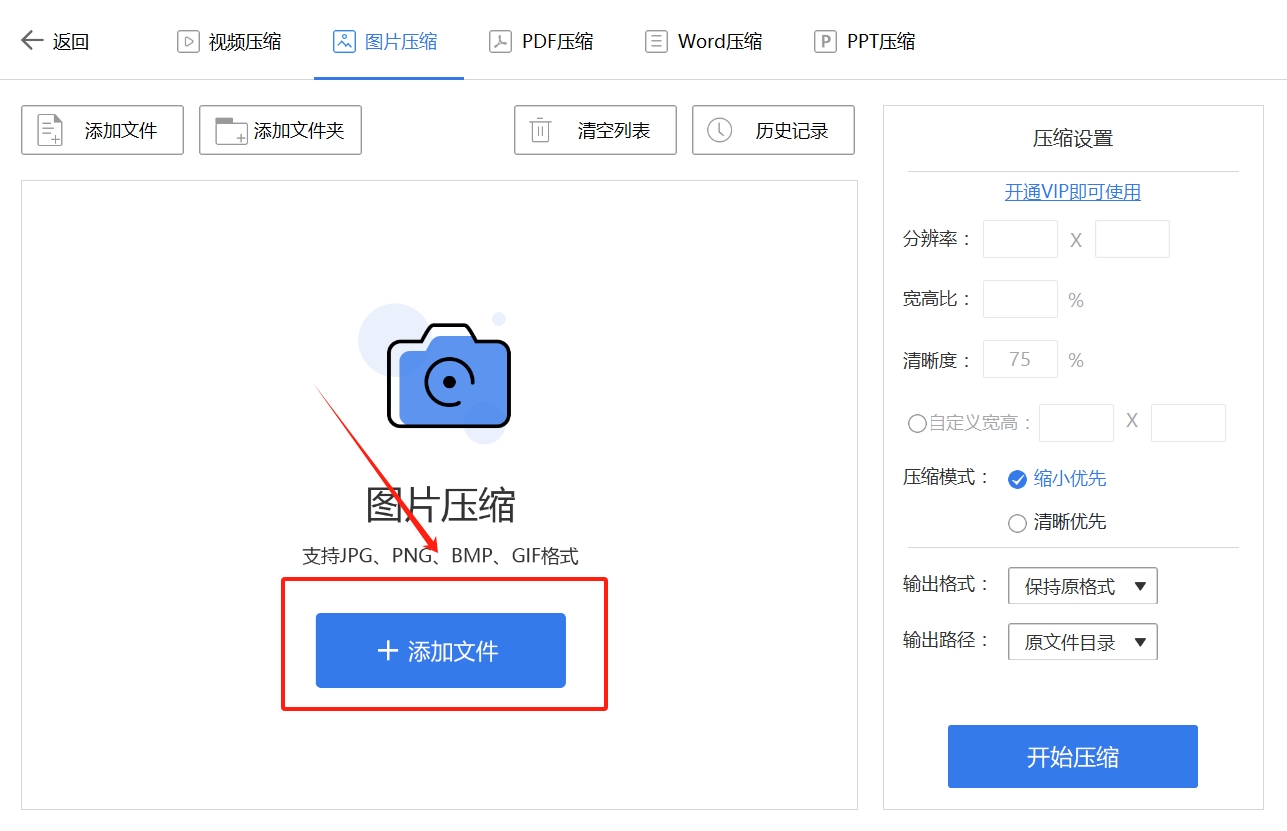This screenshot has height=831, width=1287.
Task: Click the 宽高比 percentage field
Action: coord(1020,299)
